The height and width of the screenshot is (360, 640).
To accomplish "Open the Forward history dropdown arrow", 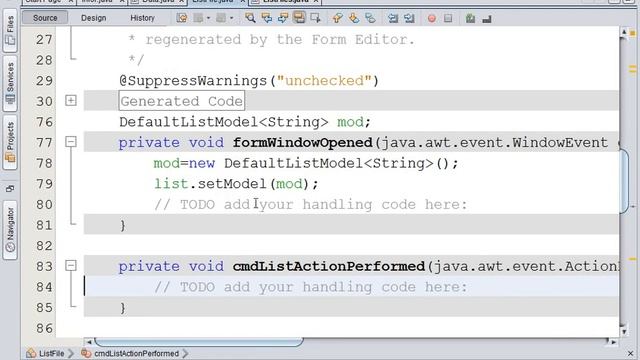I will point(231,18).
